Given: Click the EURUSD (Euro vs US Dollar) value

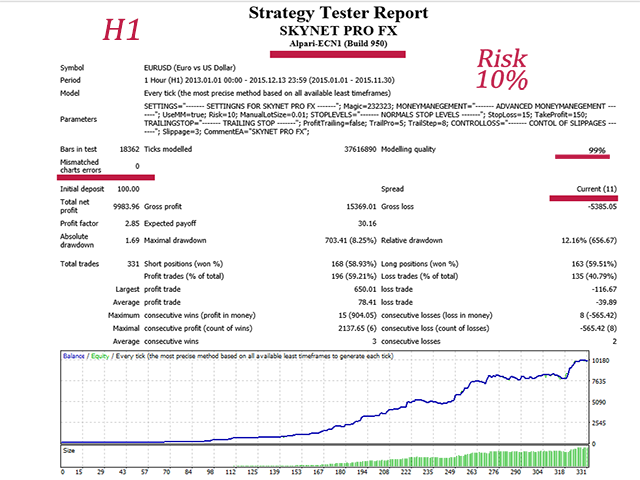Looking at the screenshot, I should (x=189, y=68).
